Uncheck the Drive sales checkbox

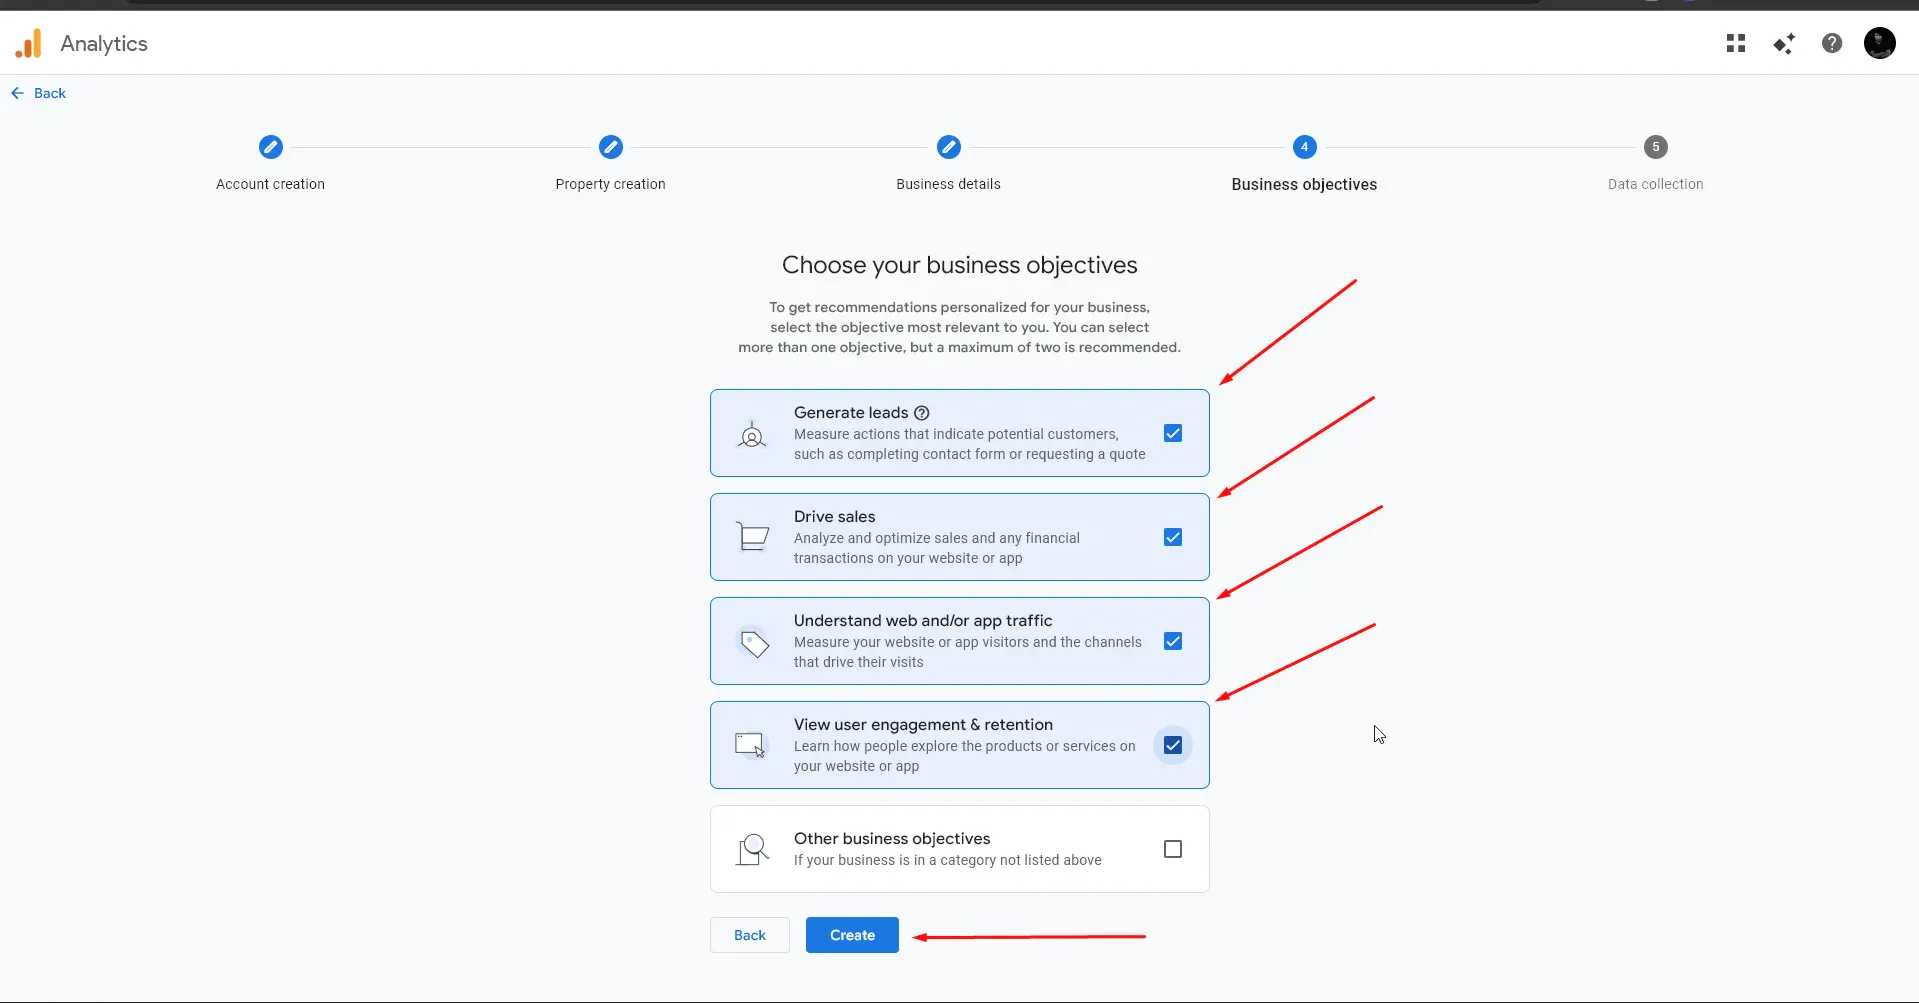tap(1173, 537)
